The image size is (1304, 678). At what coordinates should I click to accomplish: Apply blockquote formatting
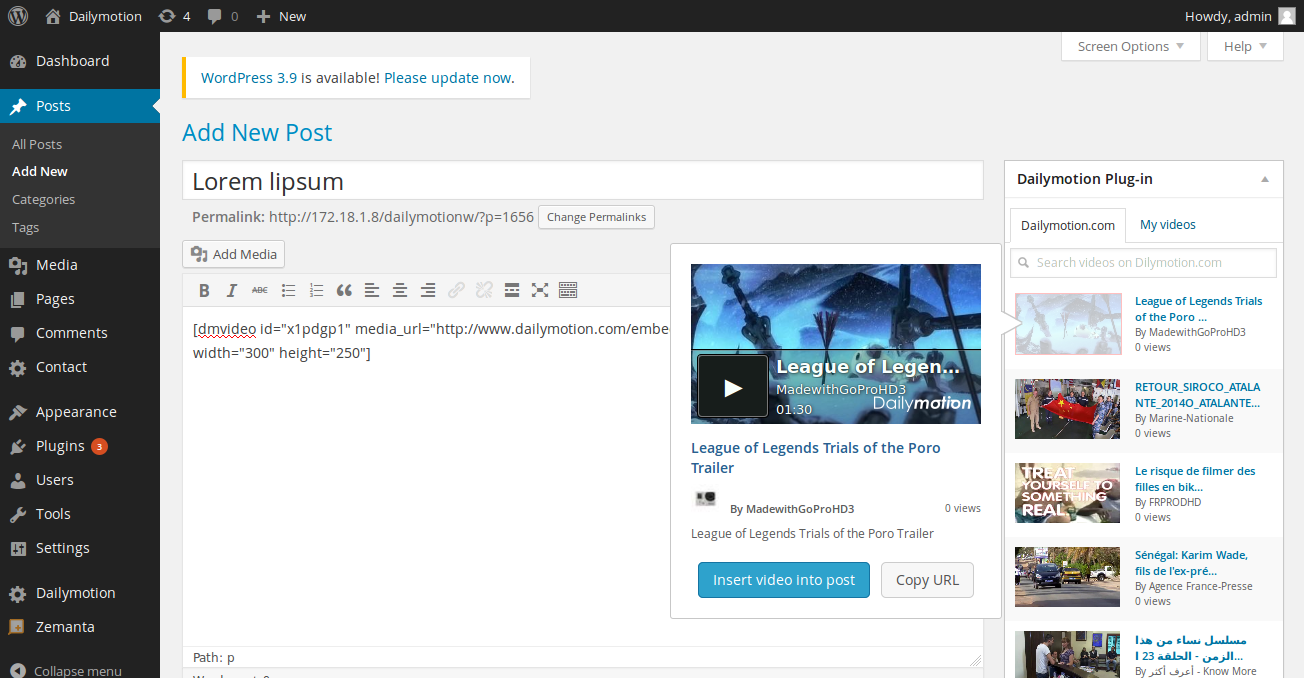(344, 291)
